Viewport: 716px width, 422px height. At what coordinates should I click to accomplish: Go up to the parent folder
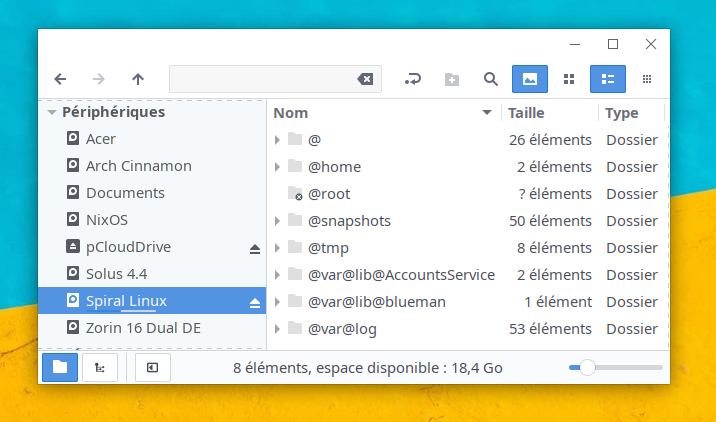tap(138, 79)
